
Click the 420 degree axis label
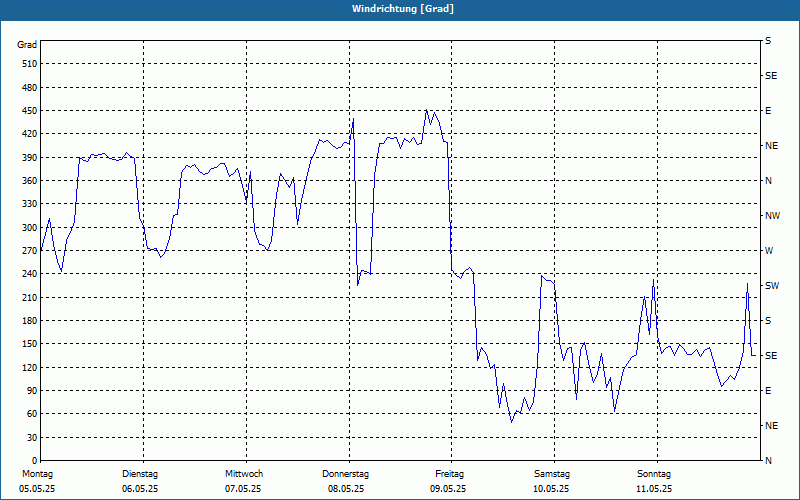coord(30,134)
